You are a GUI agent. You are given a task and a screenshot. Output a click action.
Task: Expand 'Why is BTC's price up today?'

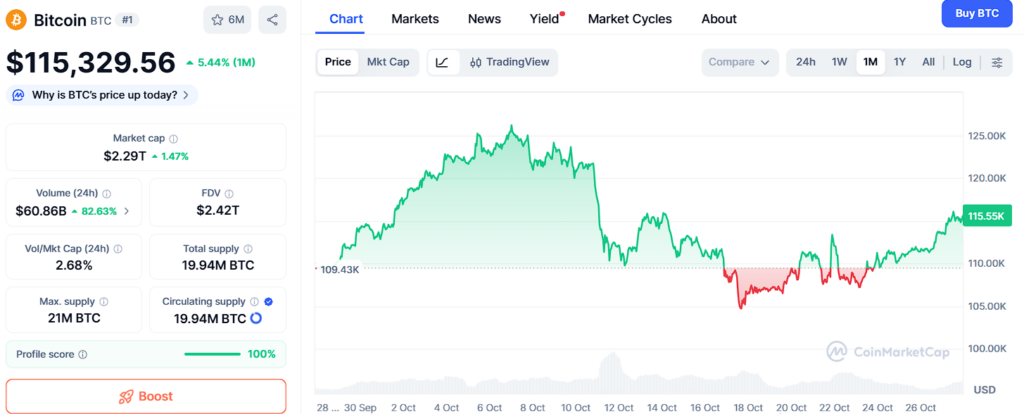click(102, 95)
